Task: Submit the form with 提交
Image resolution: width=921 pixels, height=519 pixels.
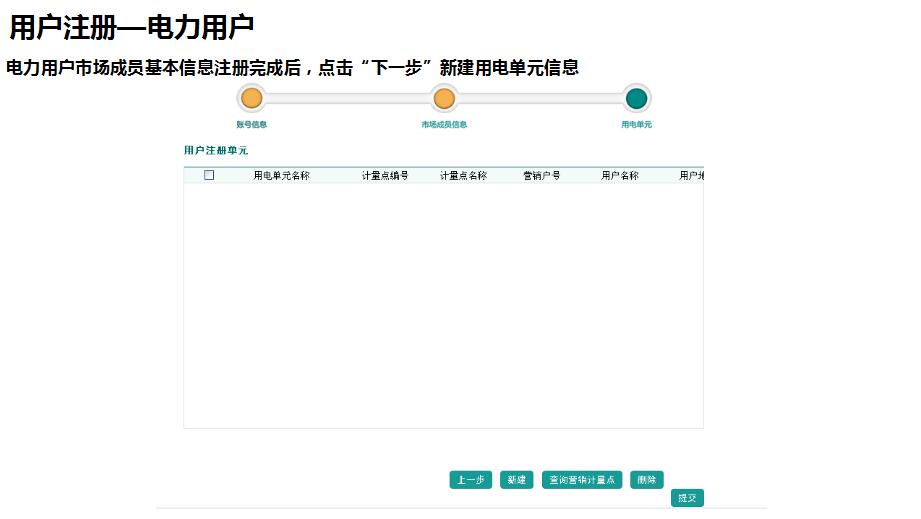Action: (x=687, y=498)
